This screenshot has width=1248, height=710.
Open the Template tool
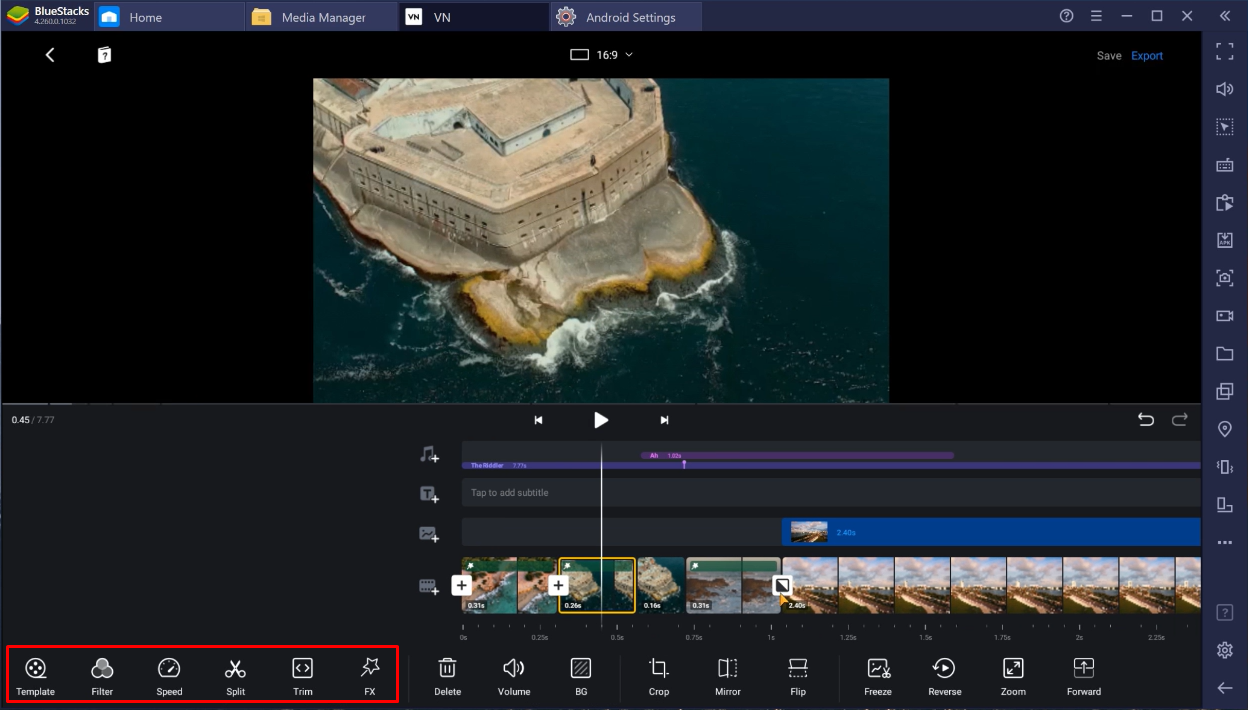point(35,676)
